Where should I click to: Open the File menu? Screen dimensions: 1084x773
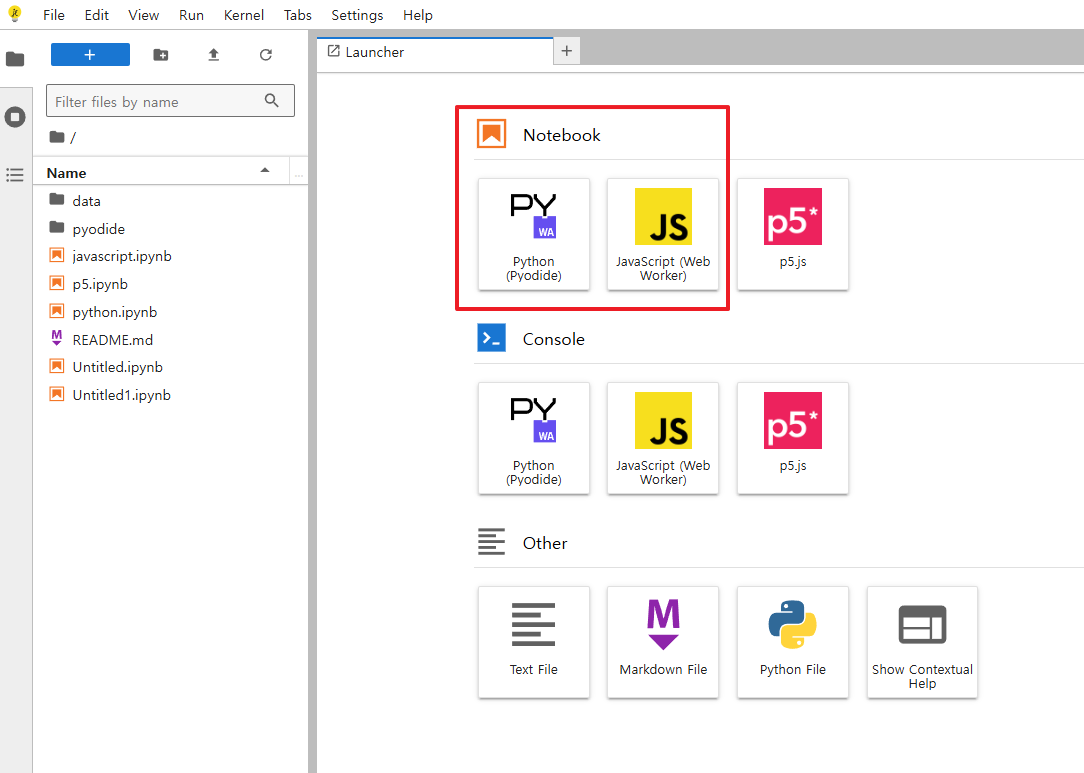[53, 15]
